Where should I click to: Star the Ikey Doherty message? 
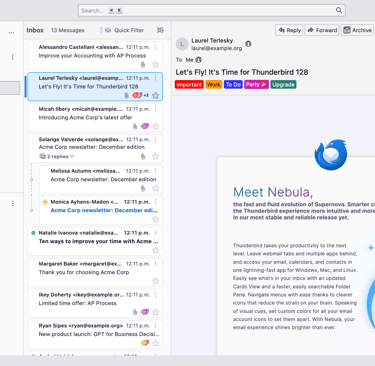(155, 312)
